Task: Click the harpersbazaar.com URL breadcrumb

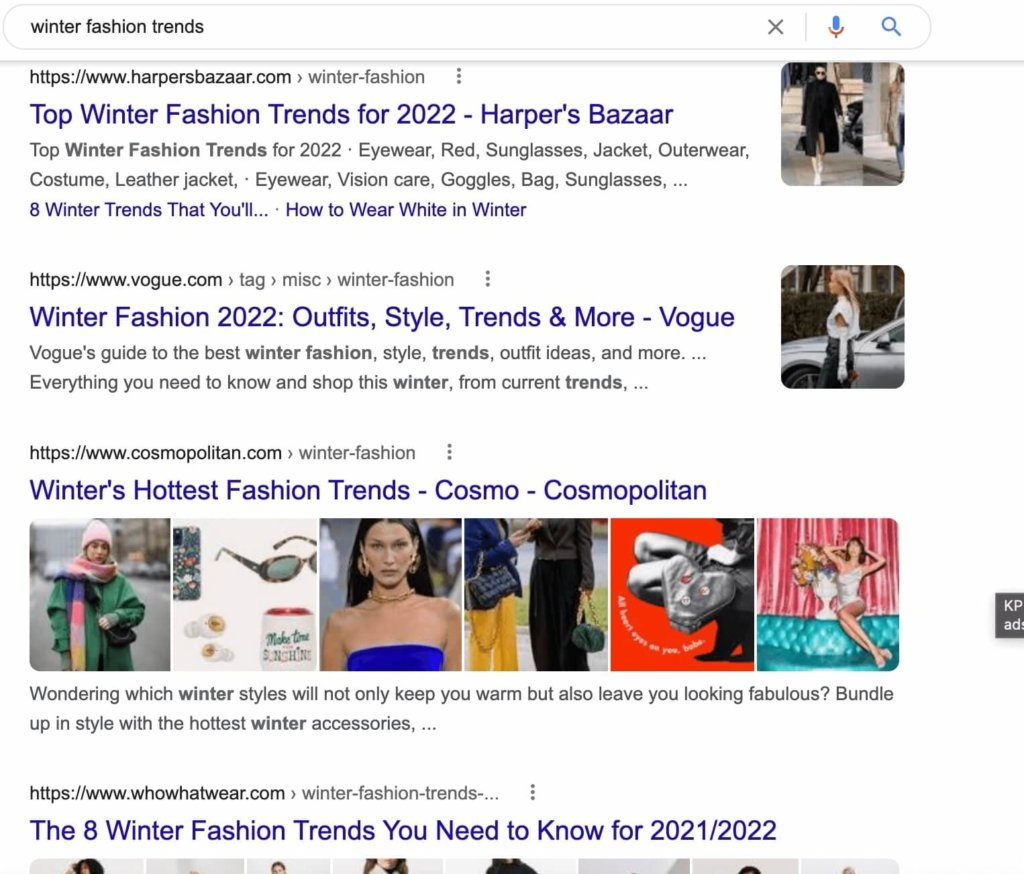Action: coord(227,77)
